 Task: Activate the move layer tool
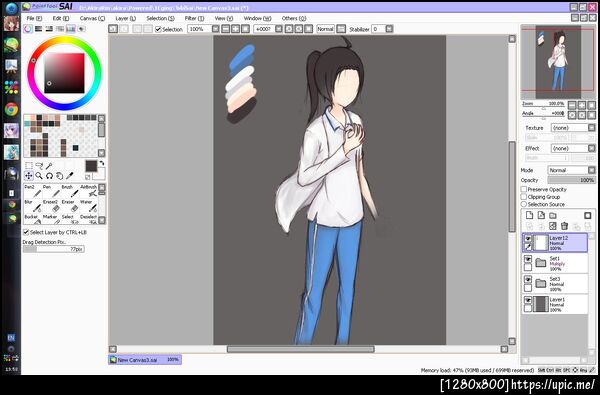click(x=29, y=176)
